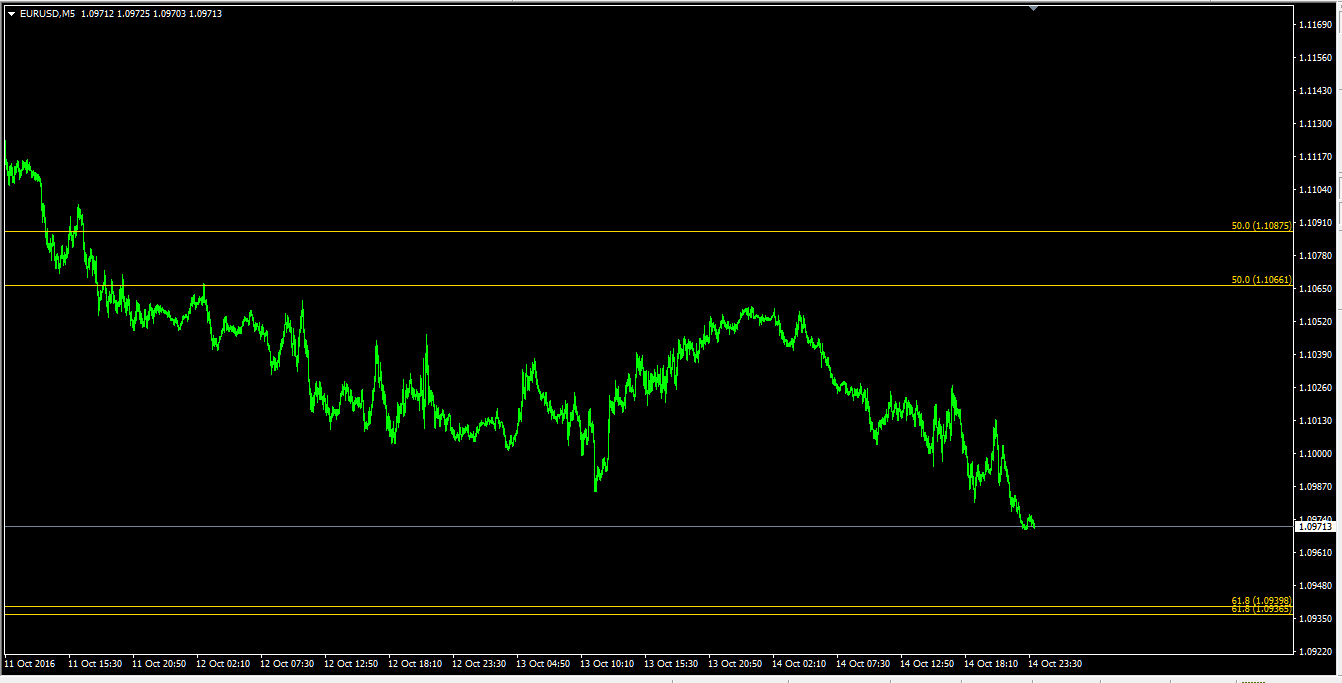Click the 1.10650 price scale label
1342x683 pixels.
tap(1314, 288)
